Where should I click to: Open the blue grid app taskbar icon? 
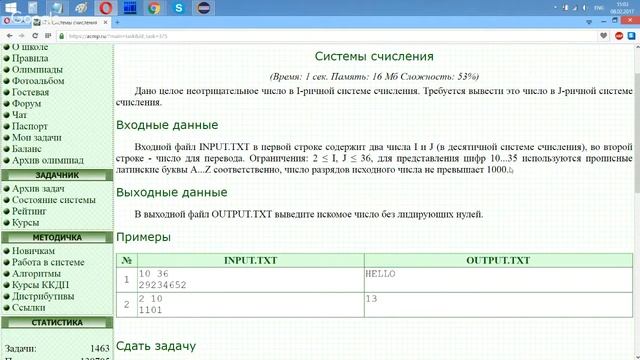(x=130, y=8)
